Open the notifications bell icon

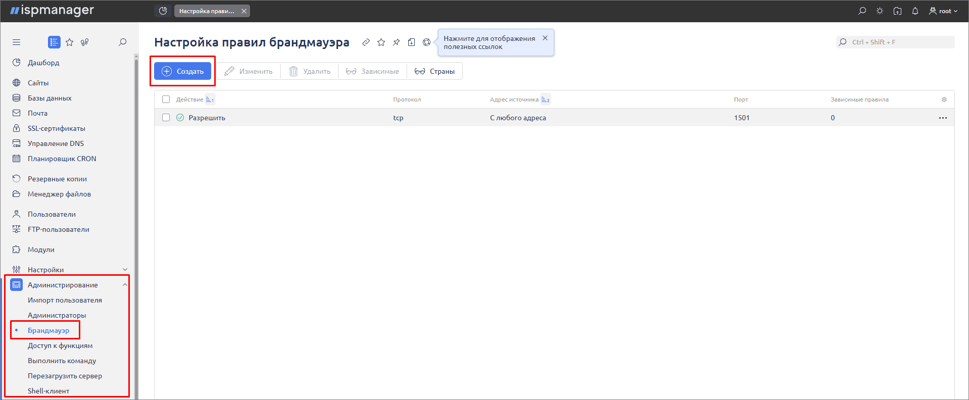click(x=915, y=11)
